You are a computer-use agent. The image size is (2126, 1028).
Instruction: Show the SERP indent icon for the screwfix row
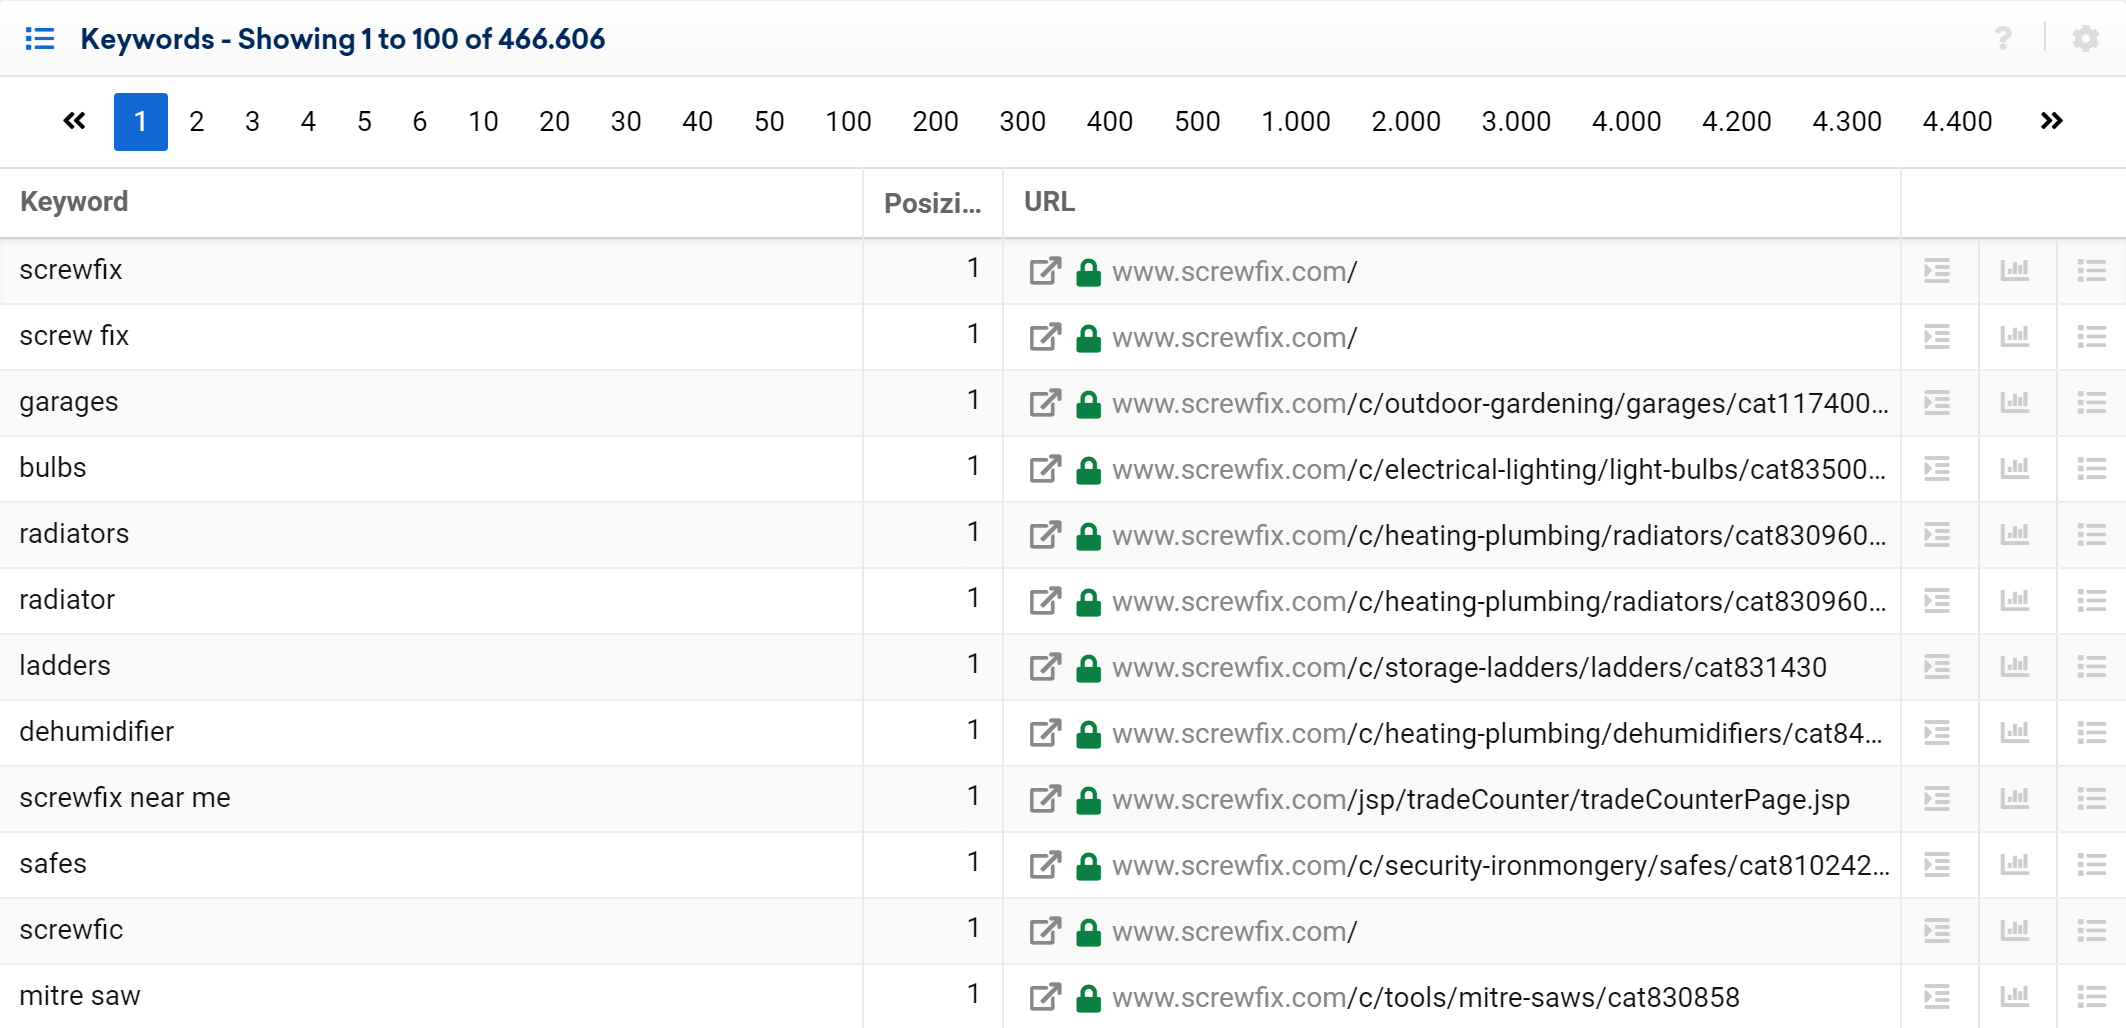click(x=1937, y=271)
